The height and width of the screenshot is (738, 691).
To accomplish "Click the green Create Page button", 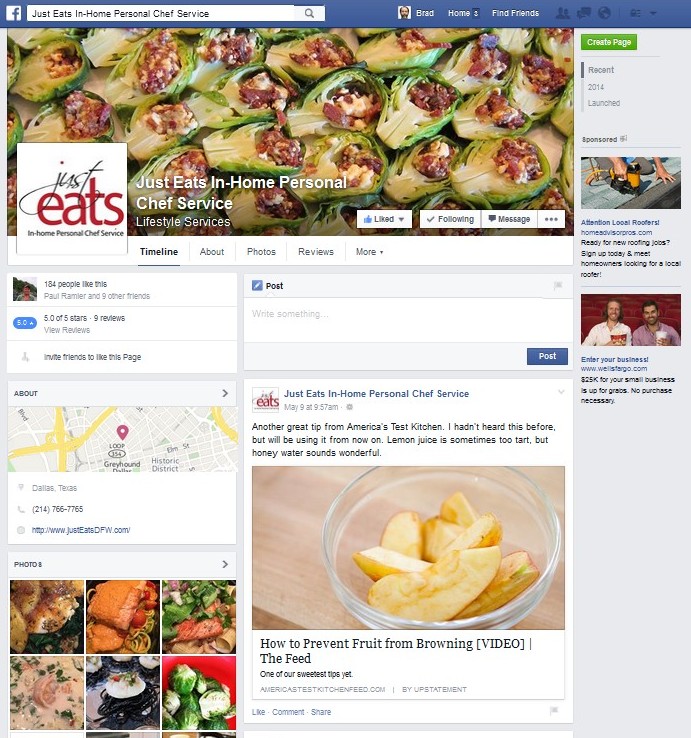I will pyautogui.click(x=609, y=42).
